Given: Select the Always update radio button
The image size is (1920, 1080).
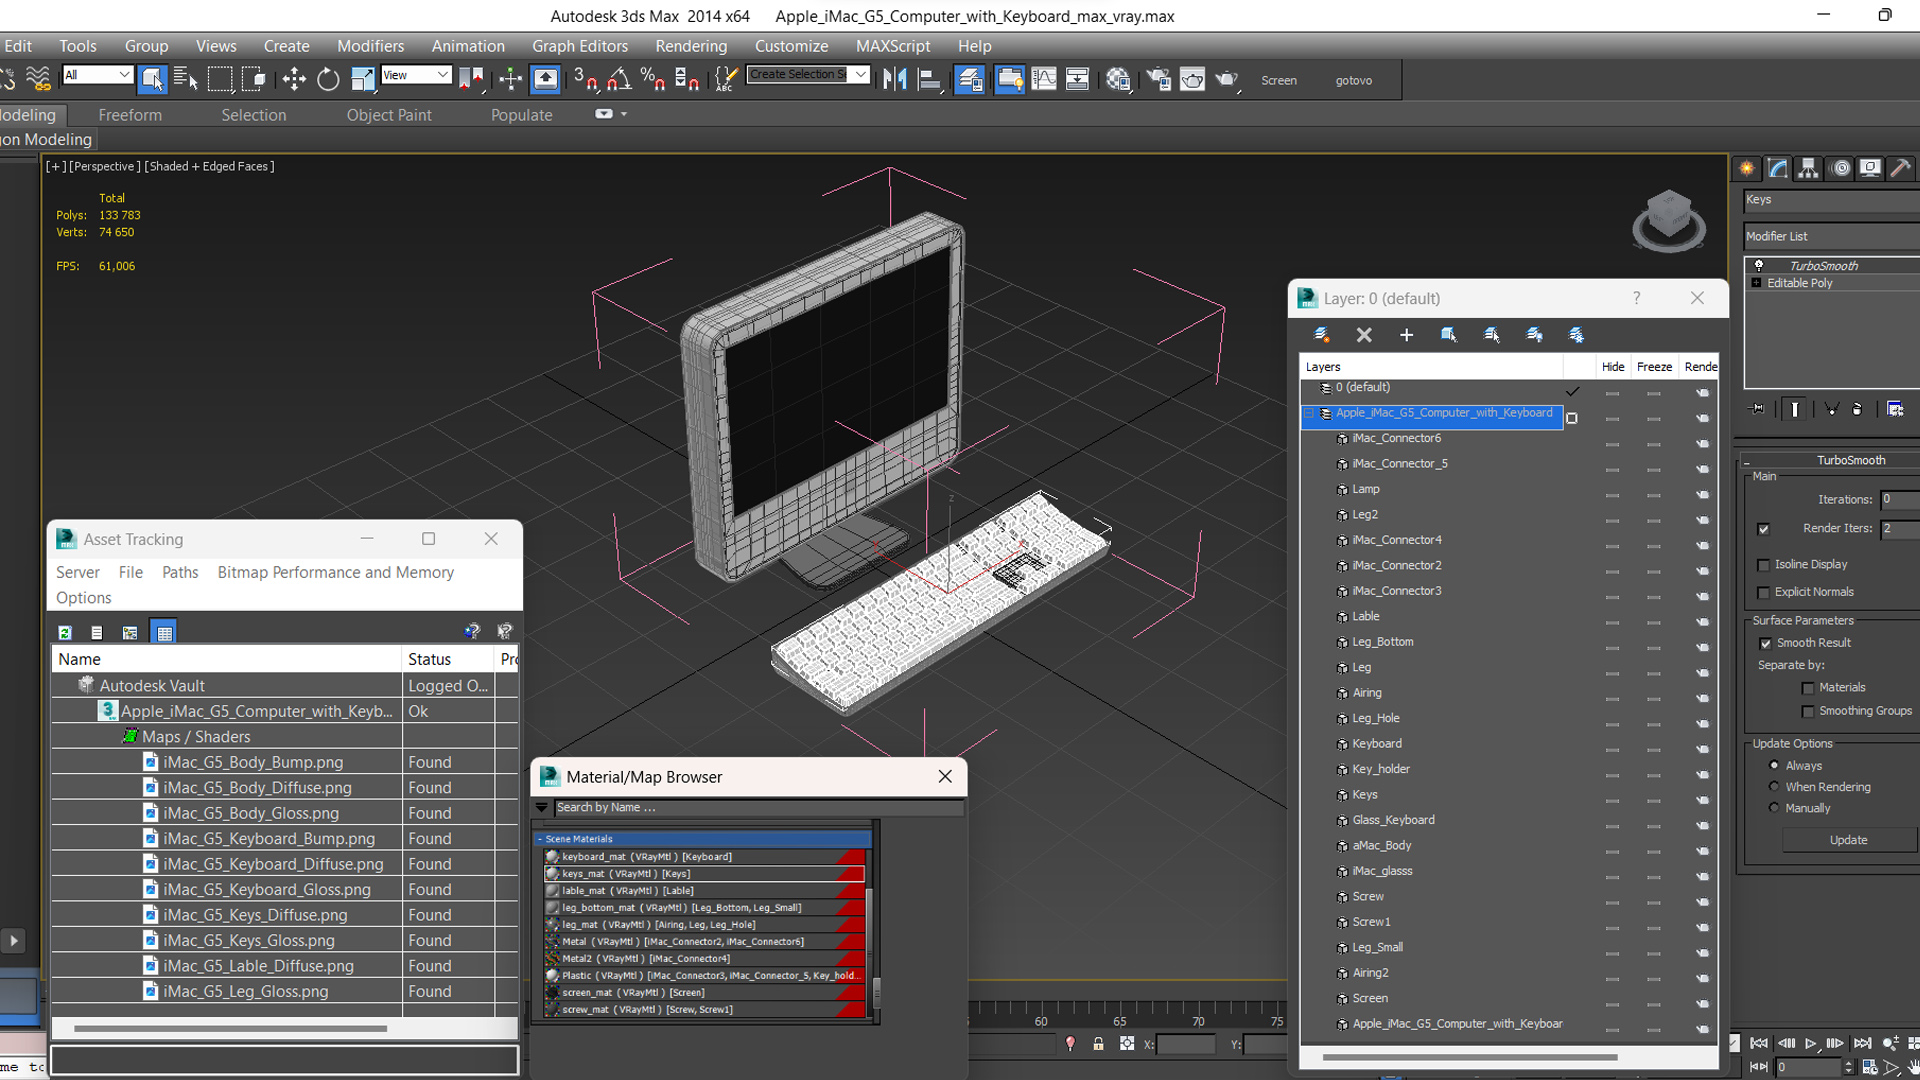Looking at the screenshot, I should point(1774,765).
